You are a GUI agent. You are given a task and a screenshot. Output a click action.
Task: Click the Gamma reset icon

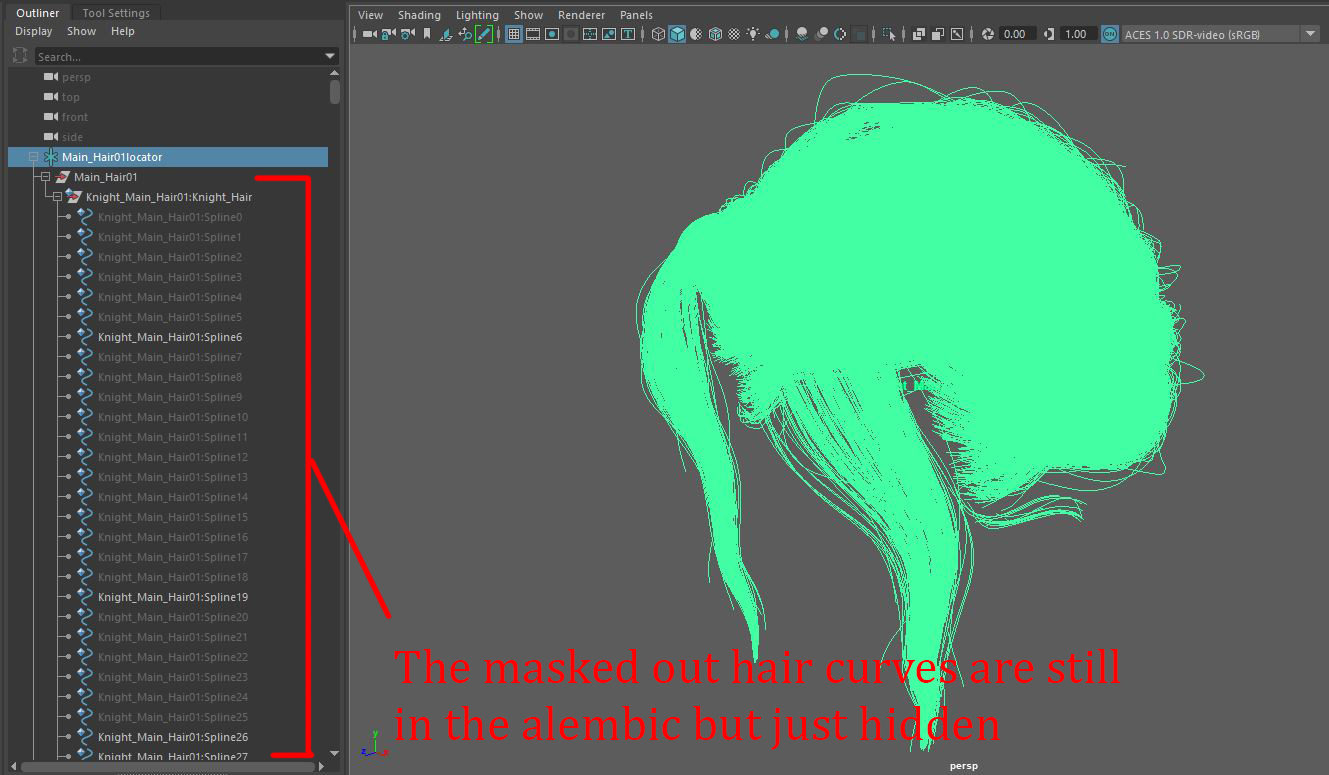pyautogui.click(x=1049, y=34)
